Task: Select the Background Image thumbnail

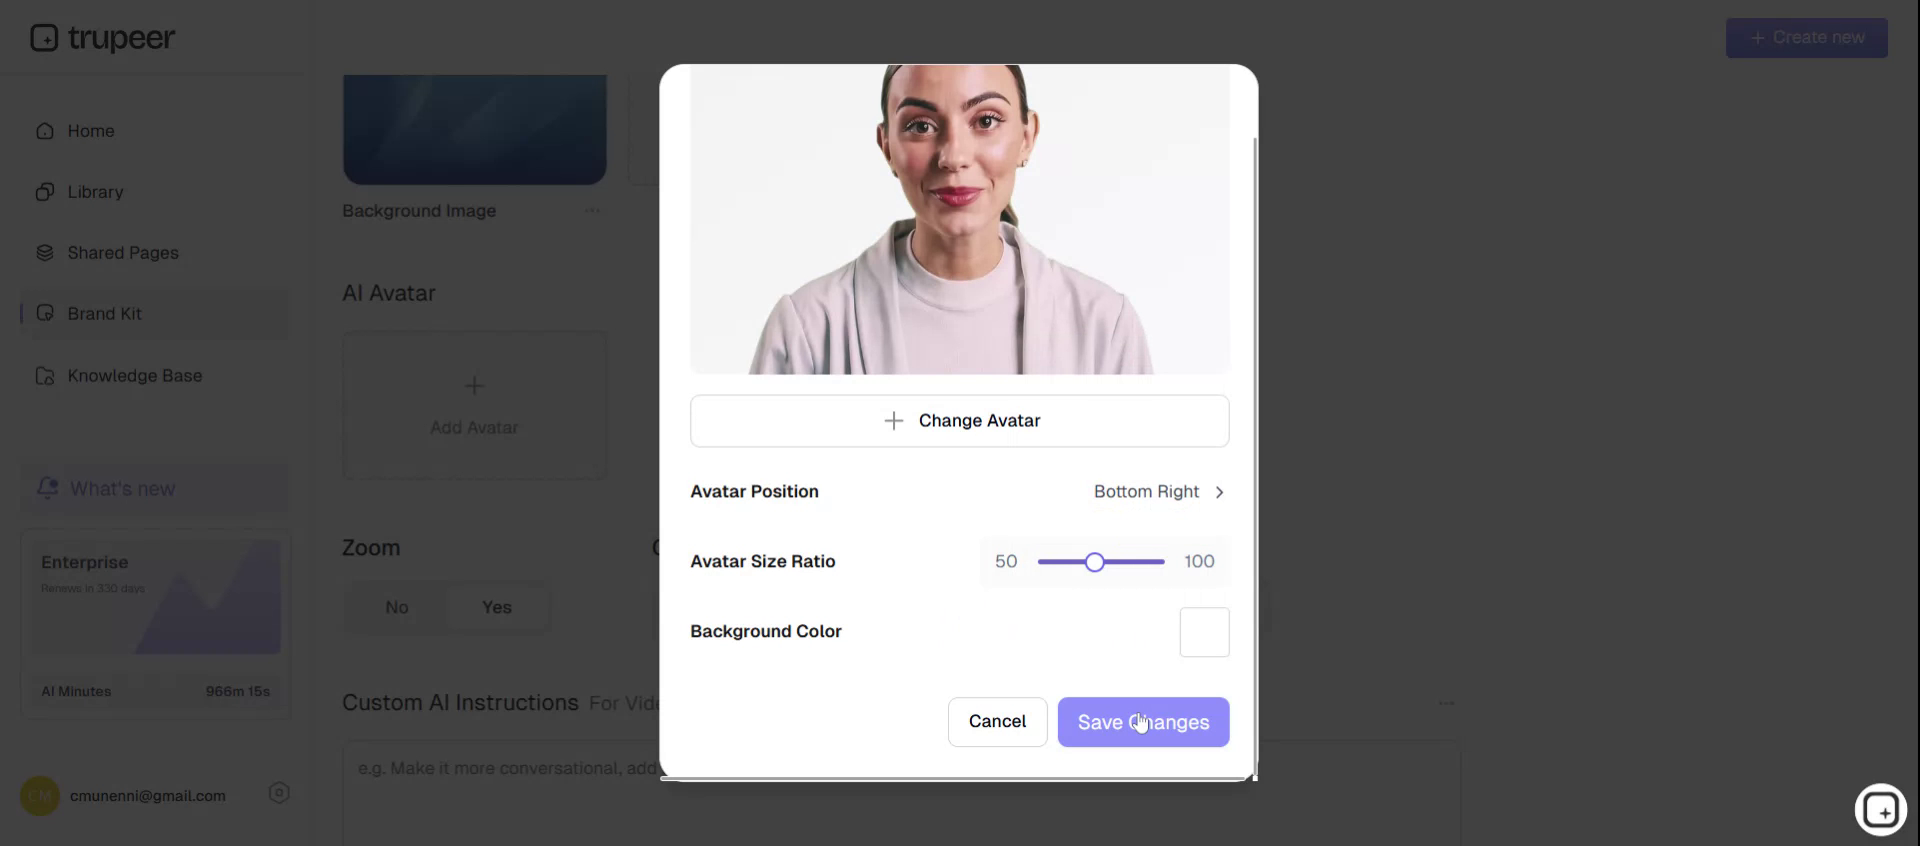Action: click(x=474, y=129)
